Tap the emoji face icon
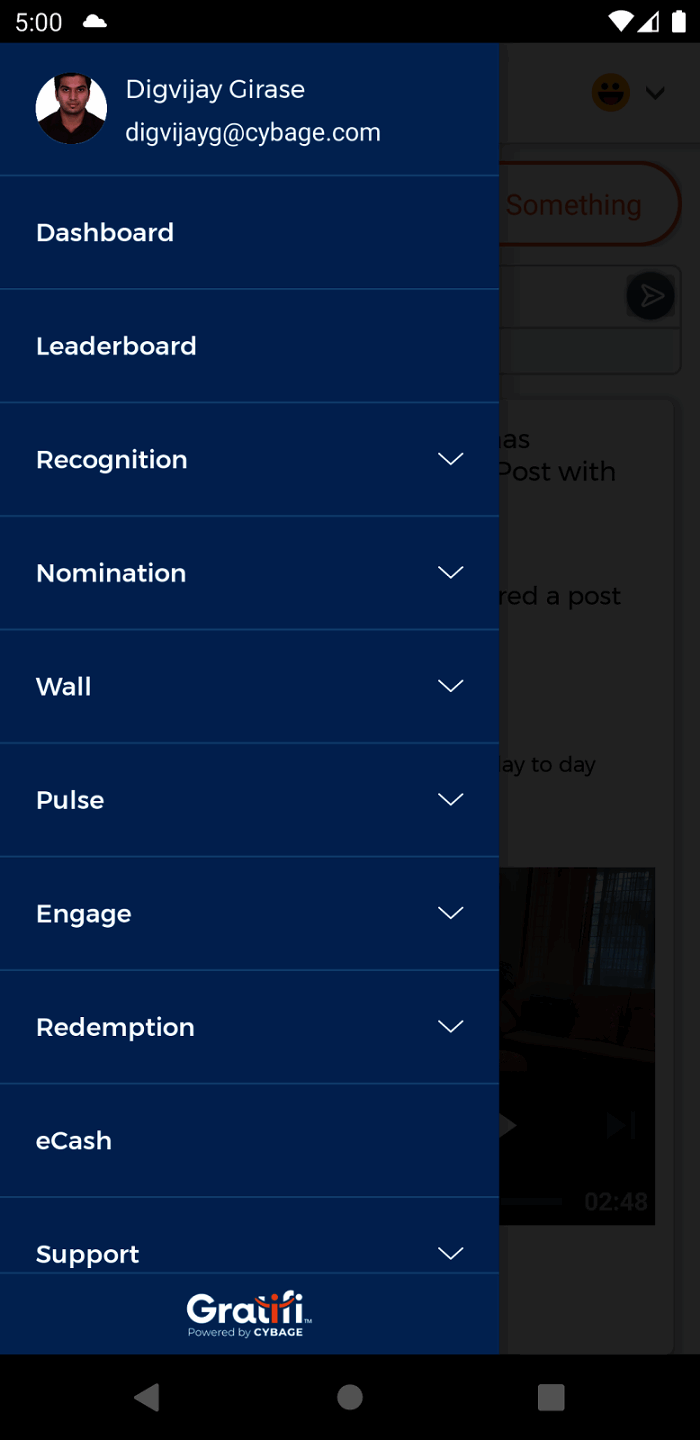 610,93
